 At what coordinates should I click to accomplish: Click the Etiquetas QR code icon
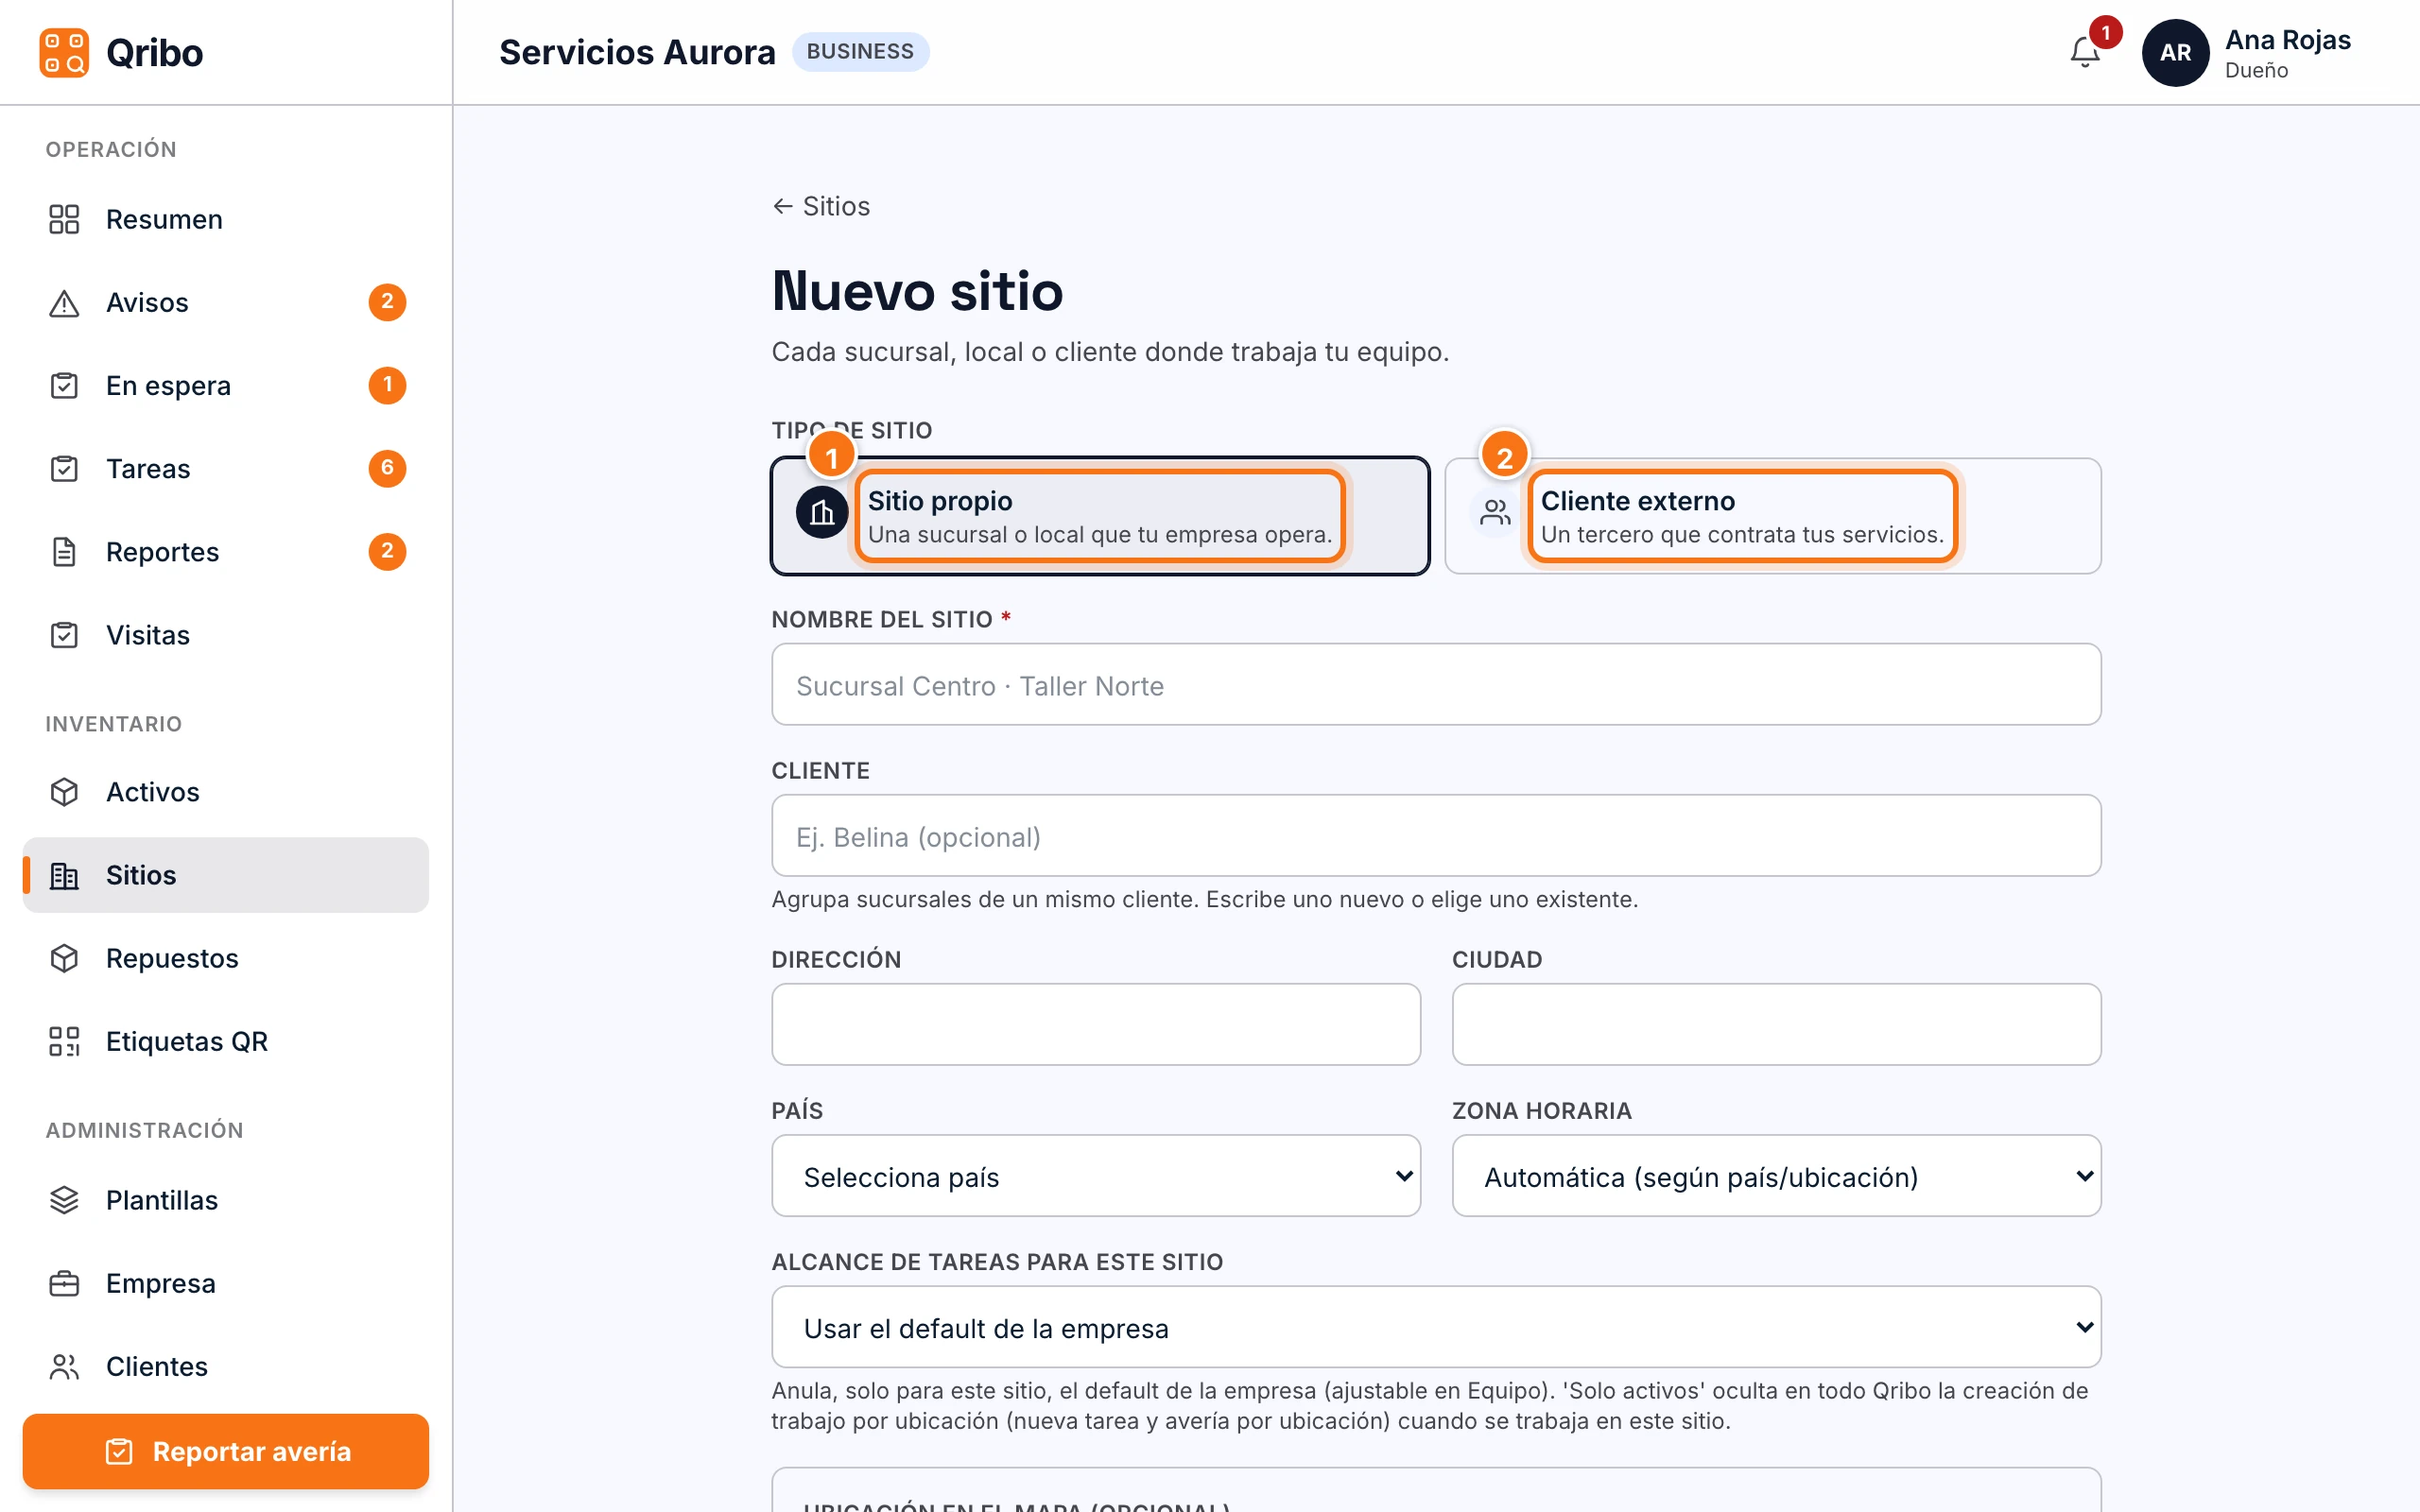coord(64,1041)
